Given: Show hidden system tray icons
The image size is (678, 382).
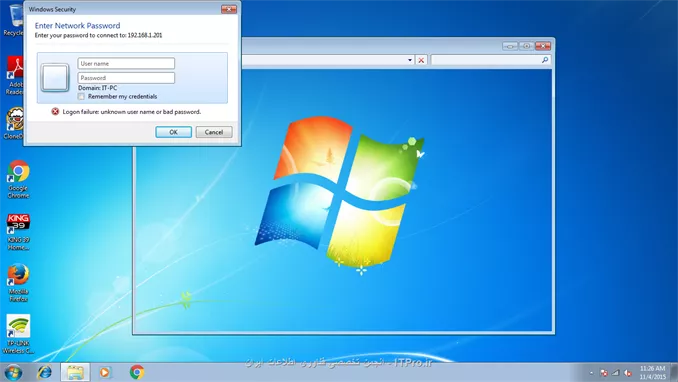Looking at the screenshot, I should 591,373.
